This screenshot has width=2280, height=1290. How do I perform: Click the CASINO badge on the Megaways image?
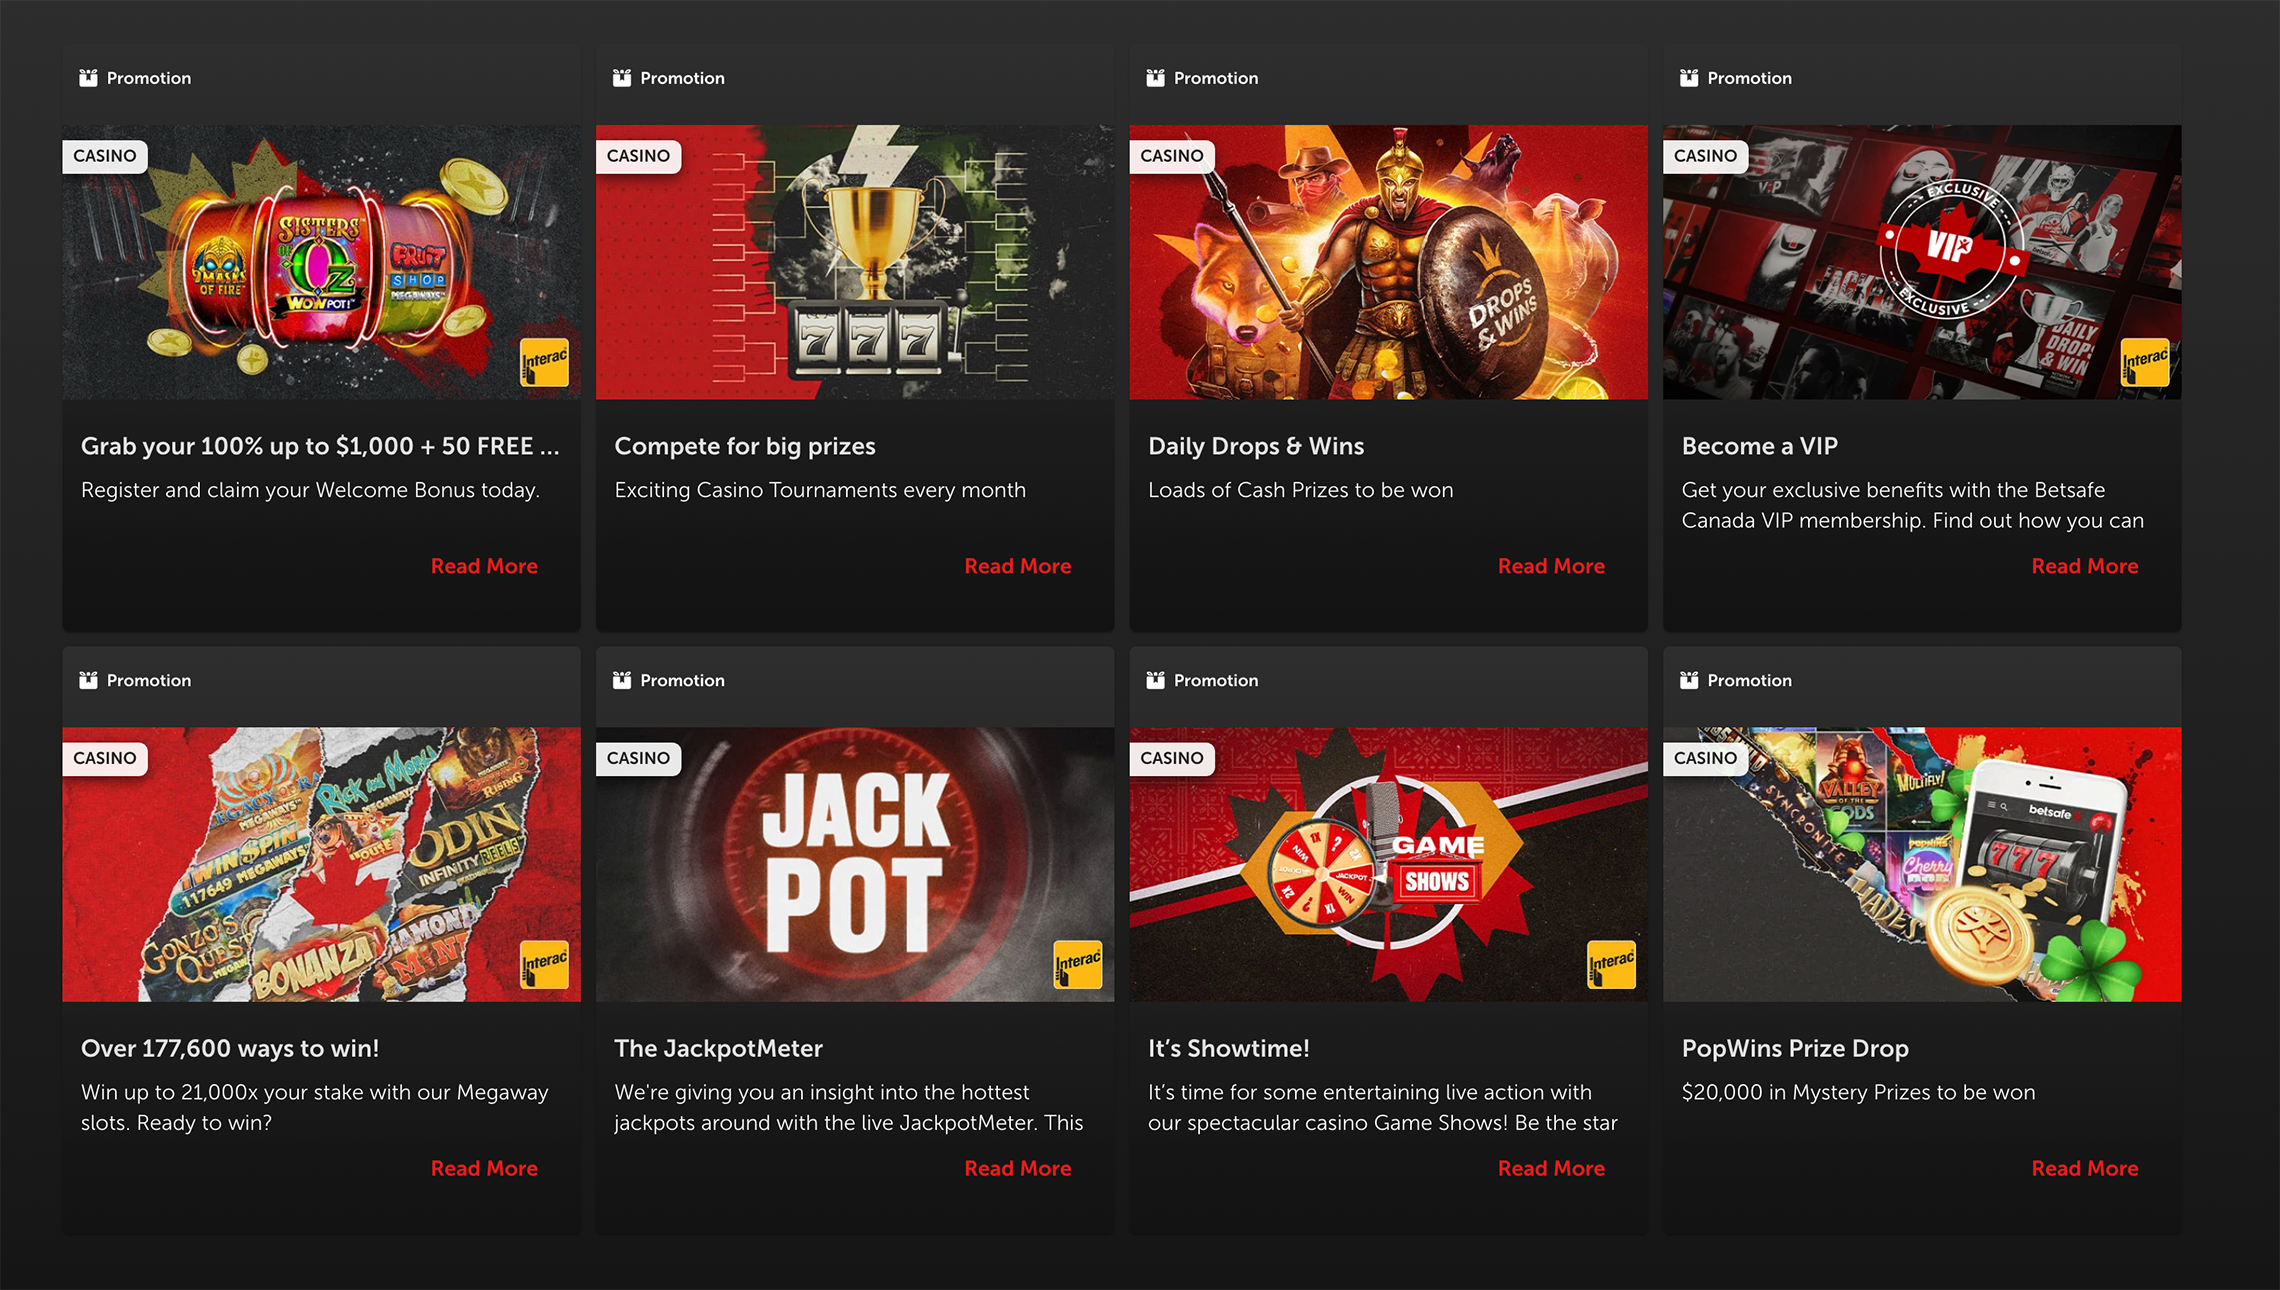point(105,758)
